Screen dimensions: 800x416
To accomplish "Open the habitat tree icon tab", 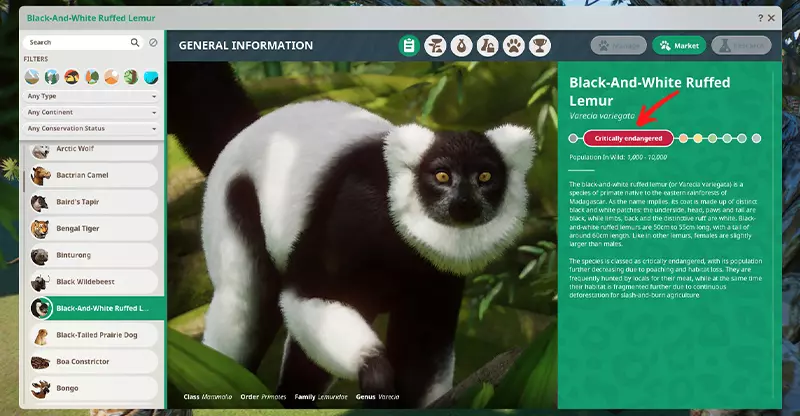I will pos(435,46).
